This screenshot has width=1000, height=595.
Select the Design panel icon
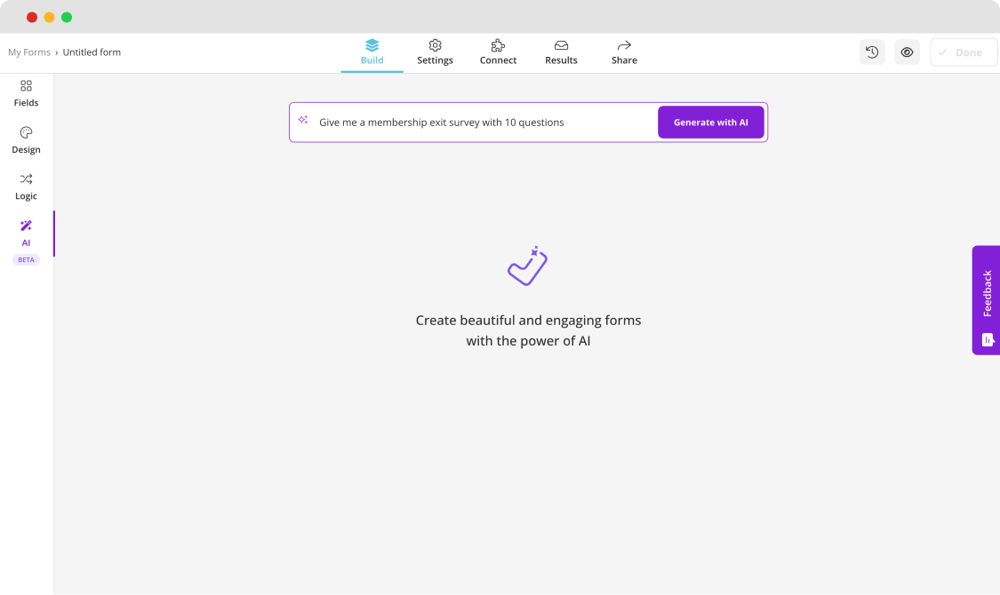point(25,135)
